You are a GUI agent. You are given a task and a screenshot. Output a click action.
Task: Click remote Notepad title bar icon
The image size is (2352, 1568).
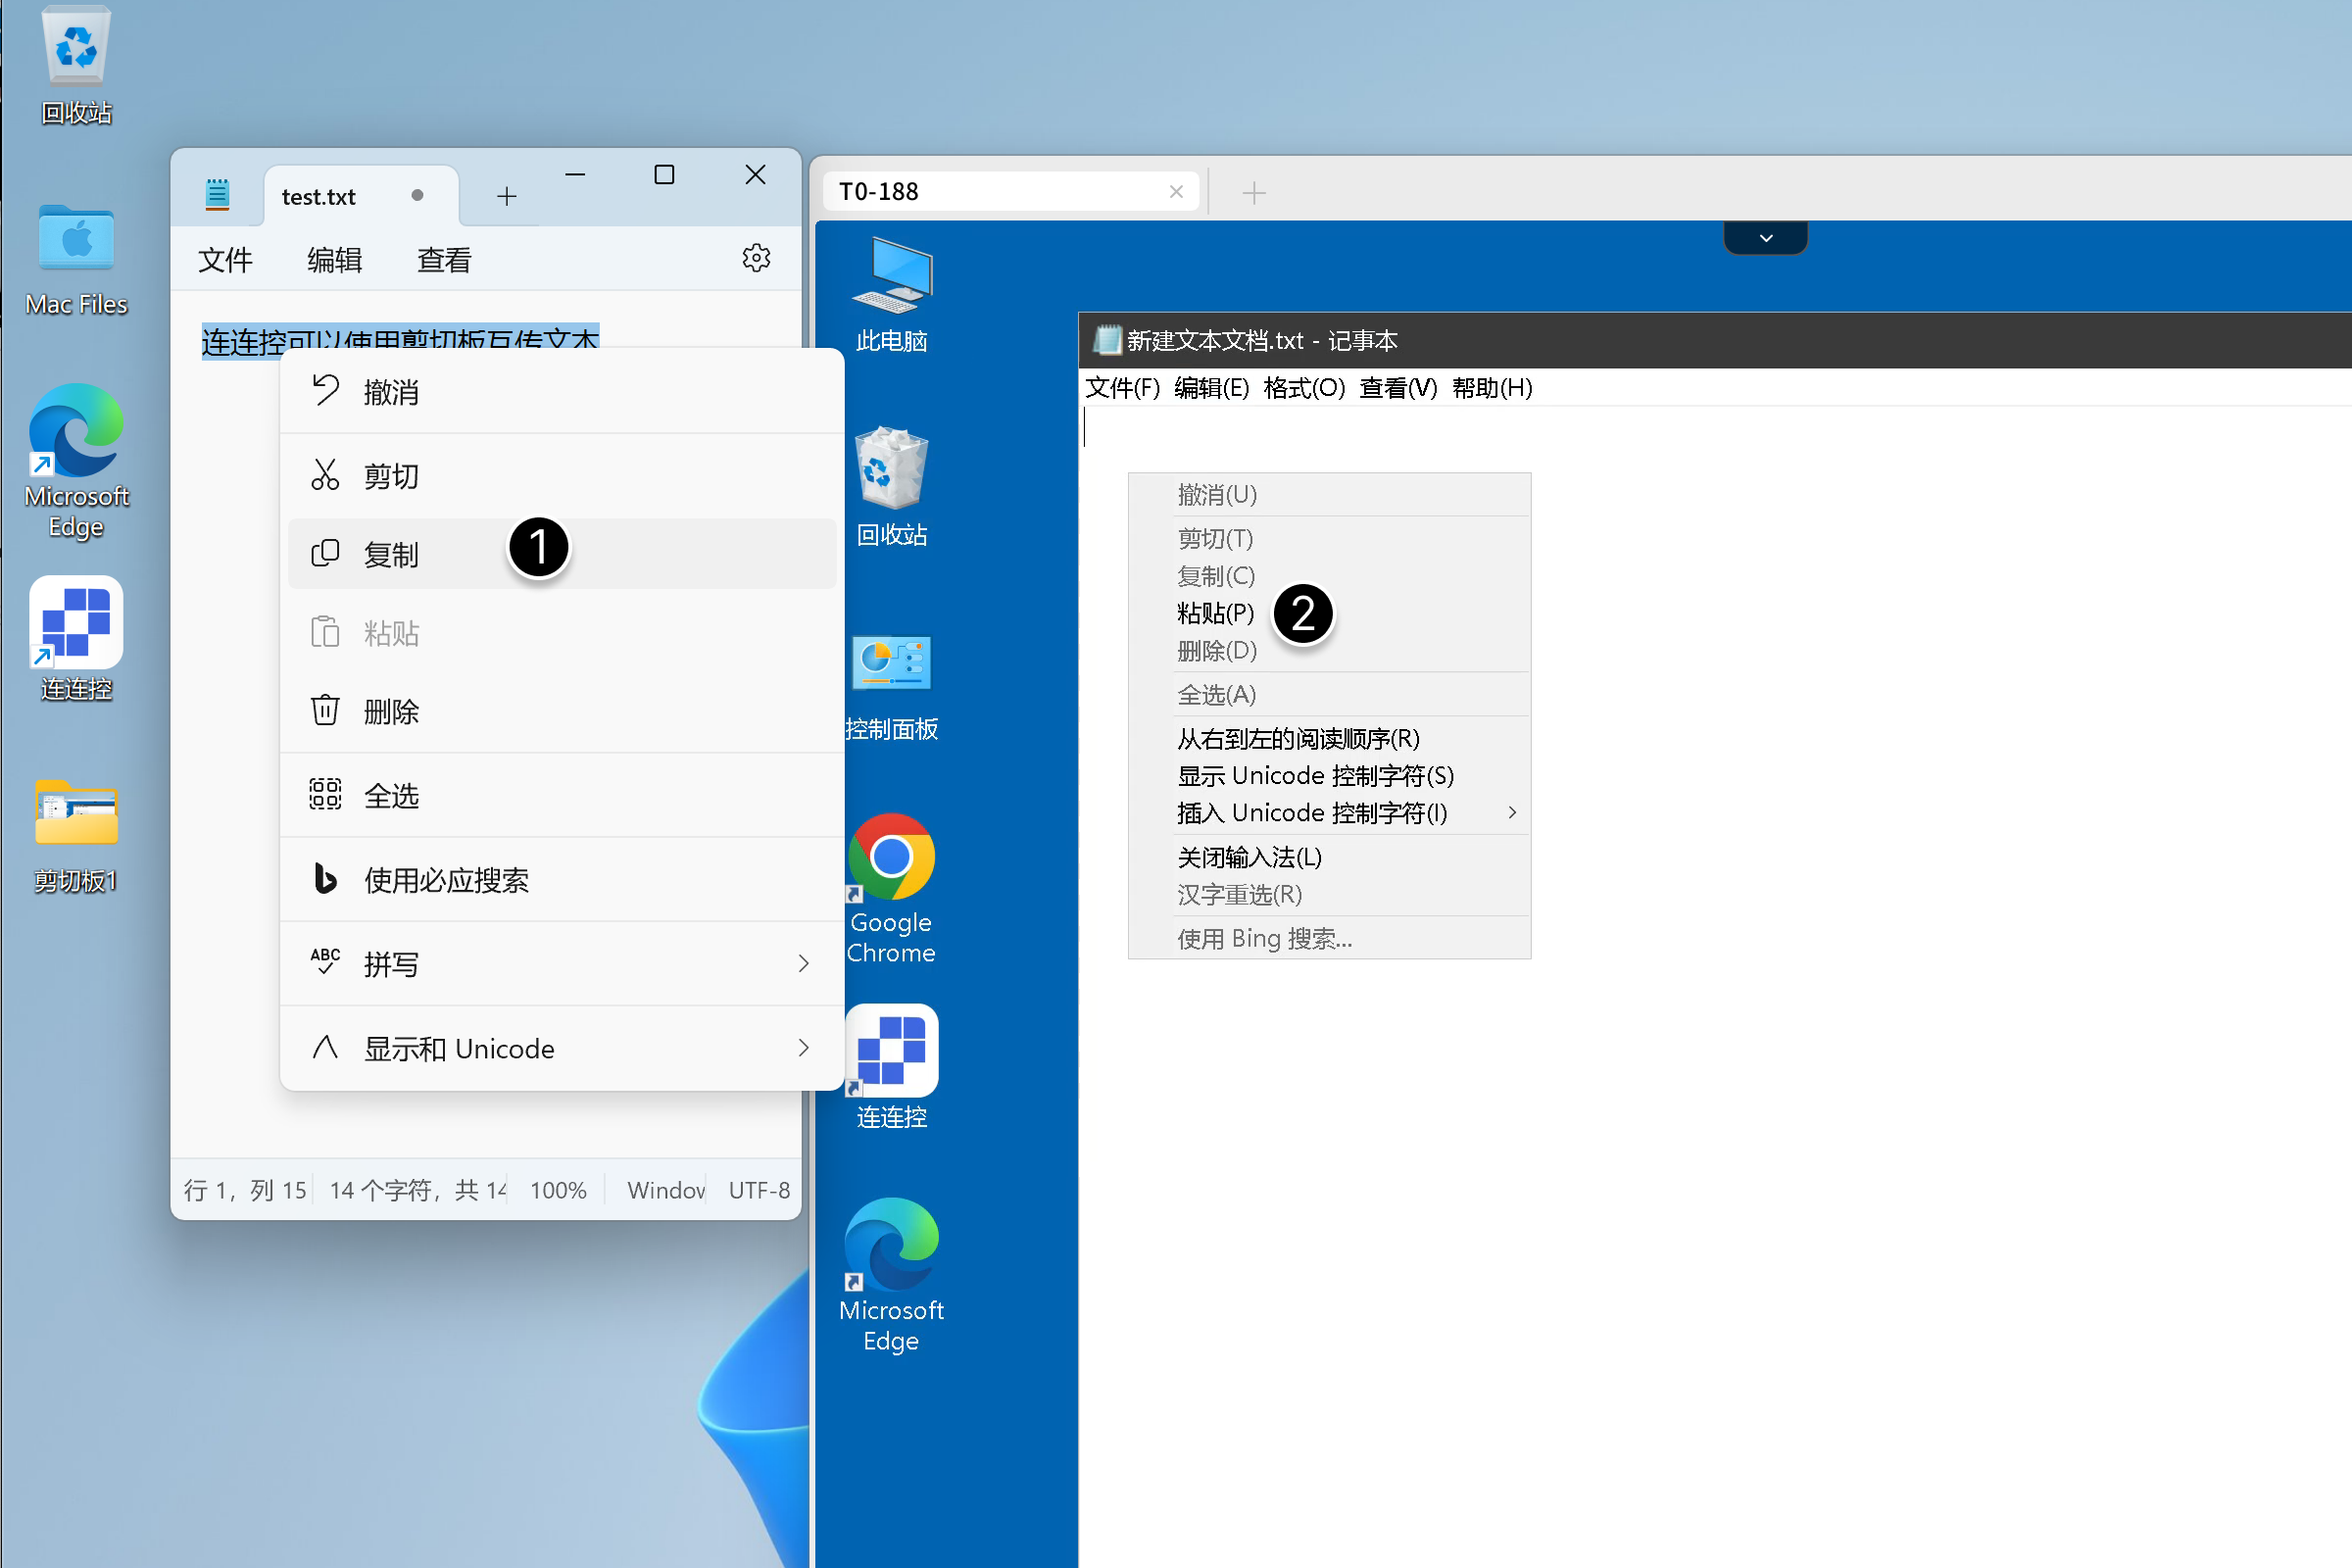click(x=1106, y=340)
